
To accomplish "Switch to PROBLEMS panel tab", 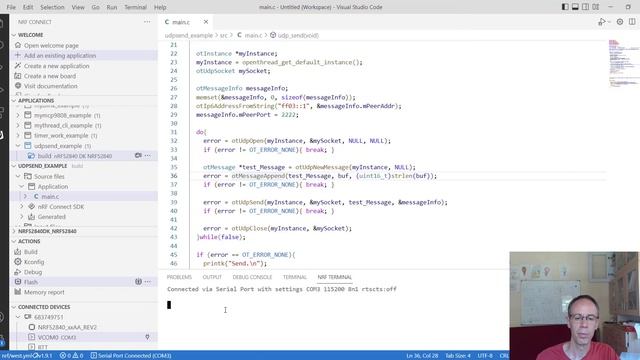I will click(x=179, y=277).
